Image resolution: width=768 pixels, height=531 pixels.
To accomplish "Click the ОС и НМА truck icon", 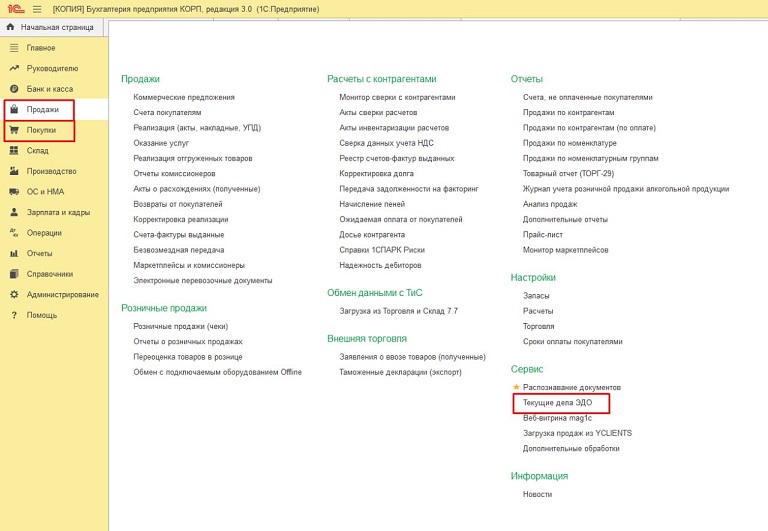I will [14, 192].
